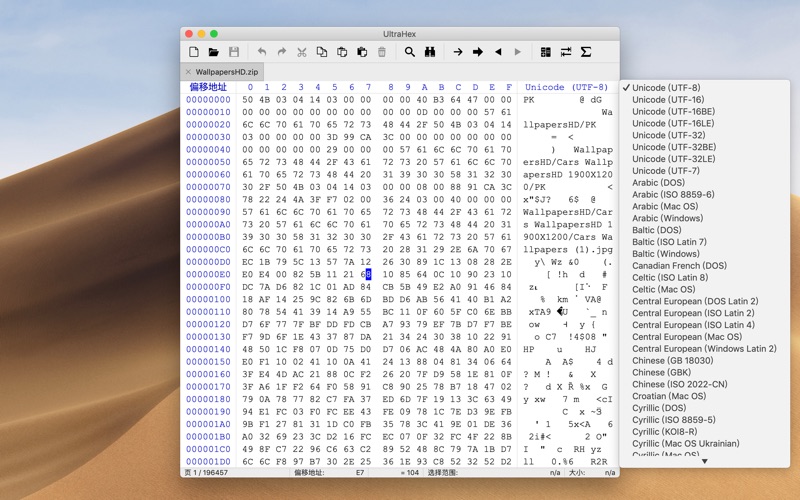Click the bold right arrow icon
Image resolution: width=800 pixels, height=500 pixels.
(x=478, y=52)
